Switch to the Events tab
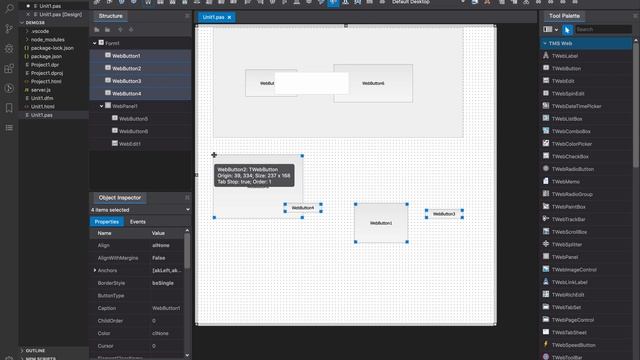Image resolution: width=640 pixels, height=360 pixels. (x=138, y=222)
